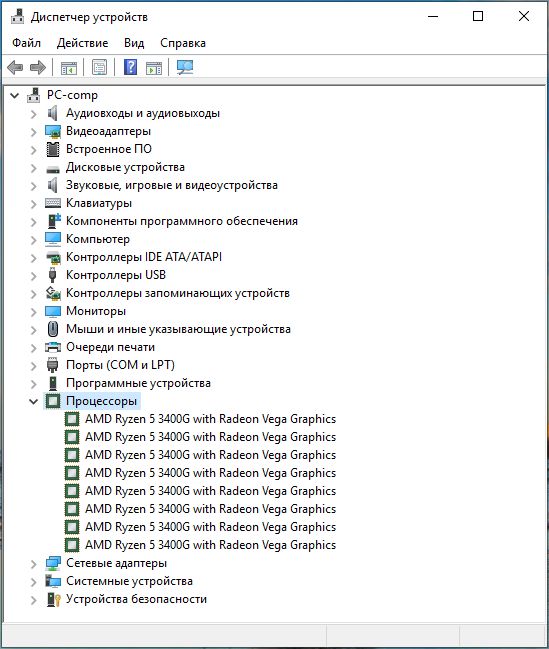Select the Встроенное ПО label

click(109, 149)
